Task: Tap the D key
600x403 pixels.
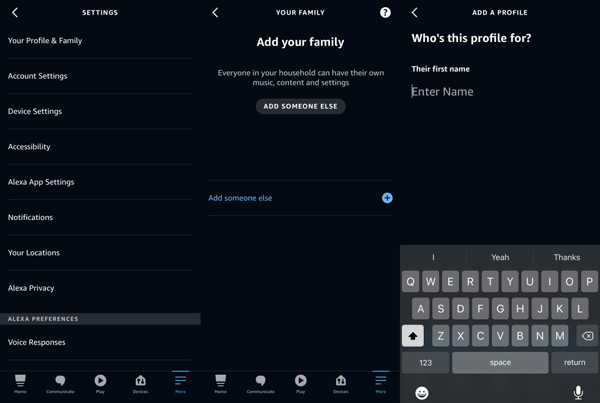Action: click(x=460, y=308)
